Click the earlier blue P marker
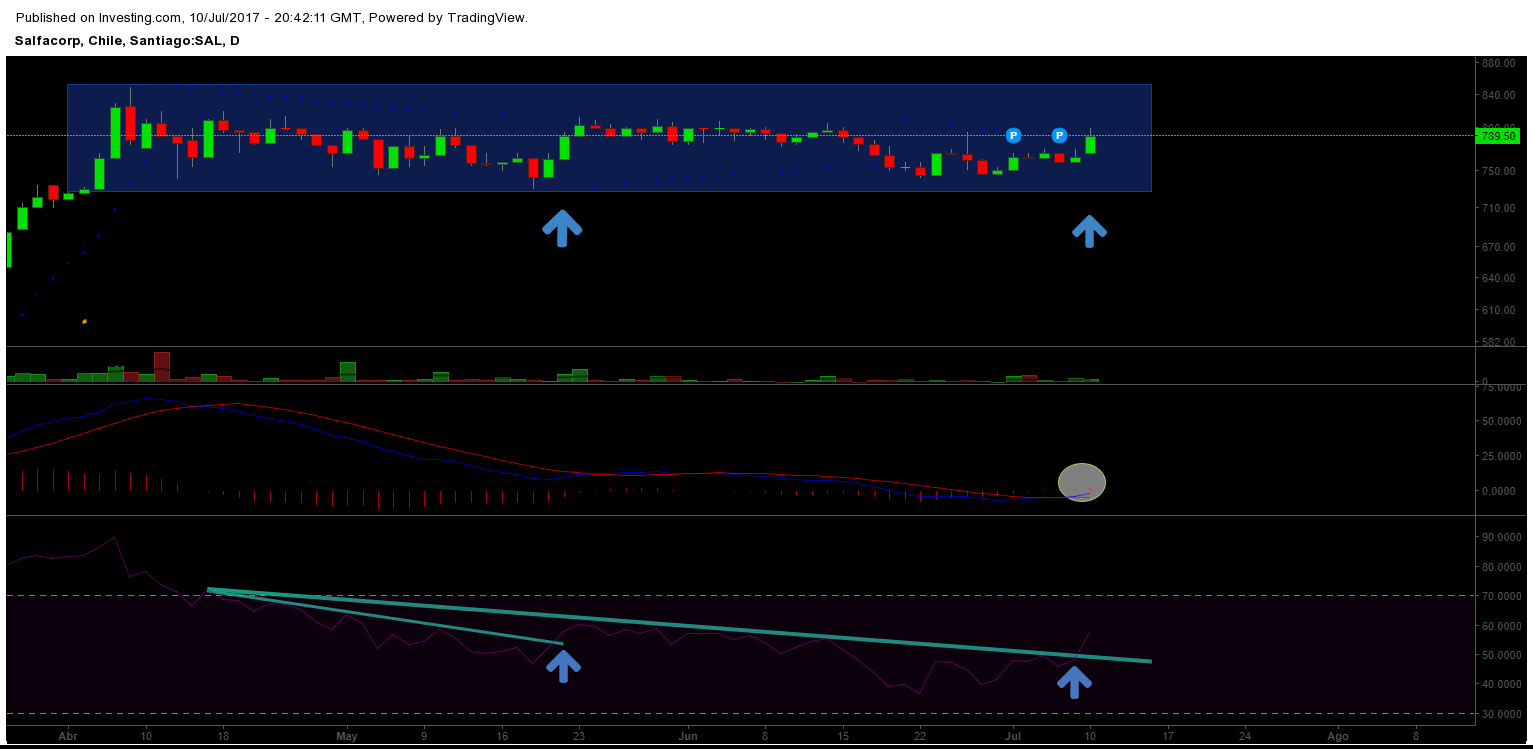Screen dimensions: 1533x749 pos(1013,135)
